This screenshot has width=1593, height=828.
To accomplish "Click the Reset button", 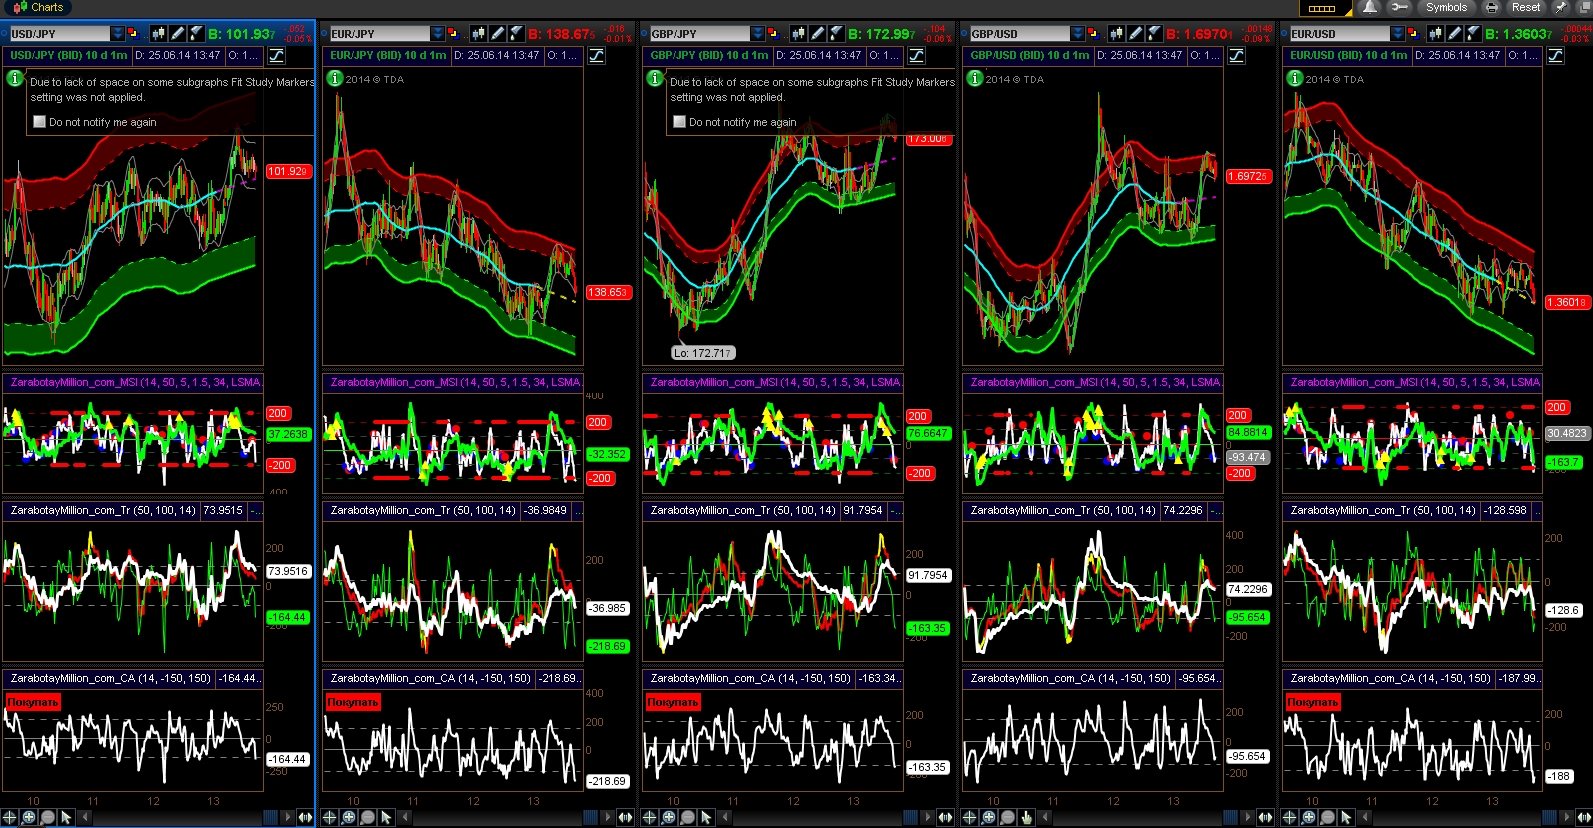I will click(1526, 7).
